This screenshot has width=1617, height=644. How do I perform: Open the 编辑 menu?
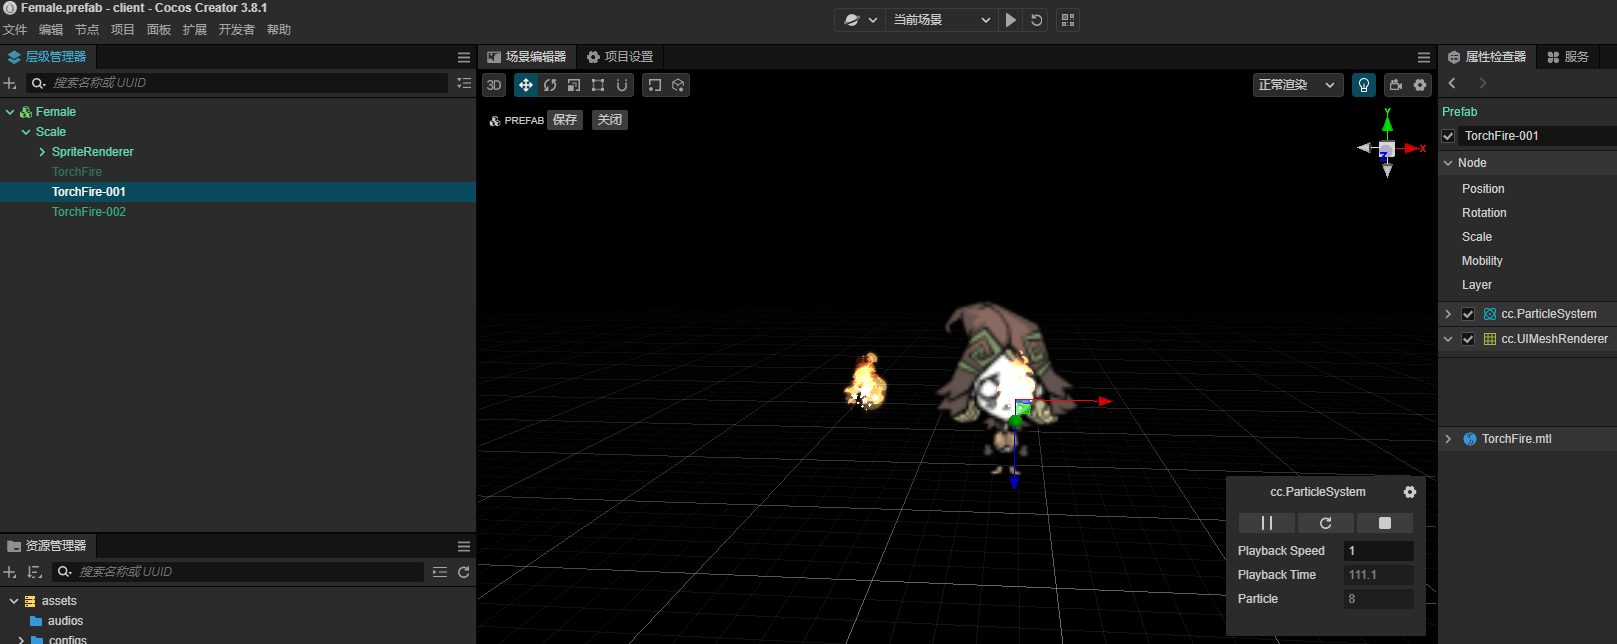pos(51,30)
